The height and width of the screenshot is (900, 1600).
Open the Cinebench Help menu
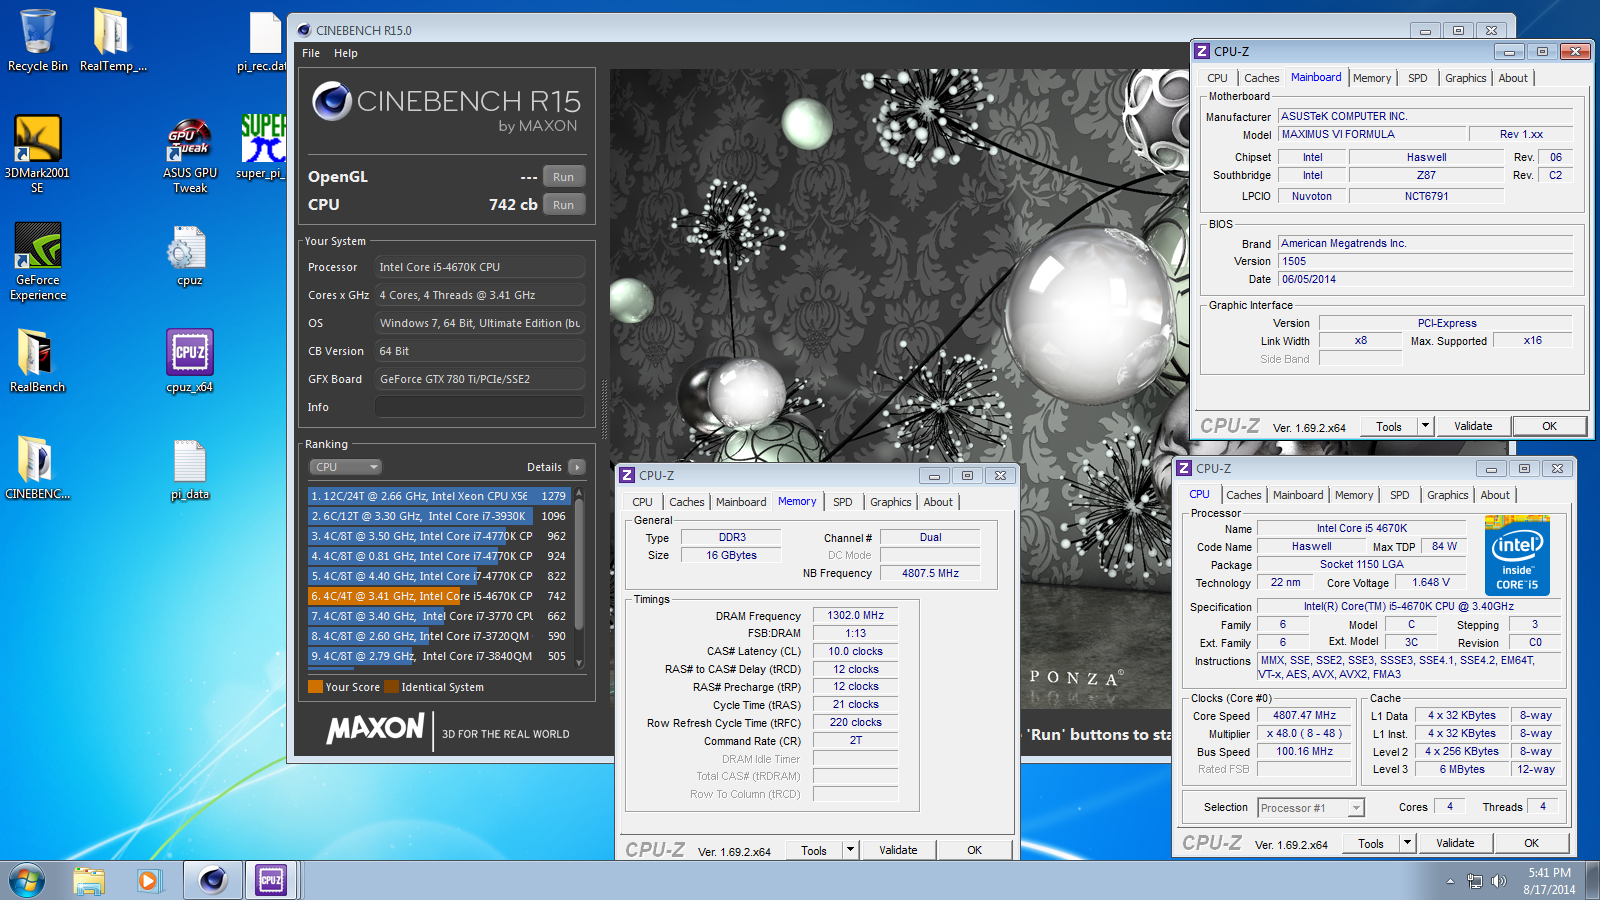click(346, 53)
